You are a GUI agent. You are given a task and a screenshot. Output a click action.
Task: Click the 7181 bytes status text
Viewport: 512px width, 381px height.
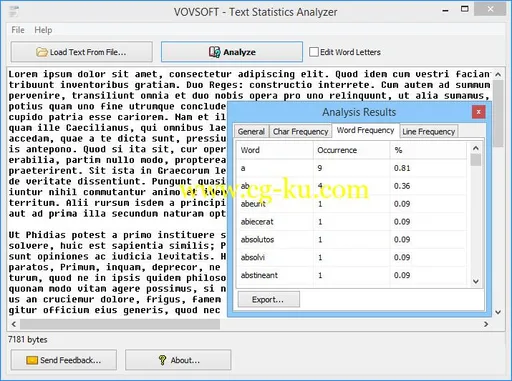click(x=28, y=339)
